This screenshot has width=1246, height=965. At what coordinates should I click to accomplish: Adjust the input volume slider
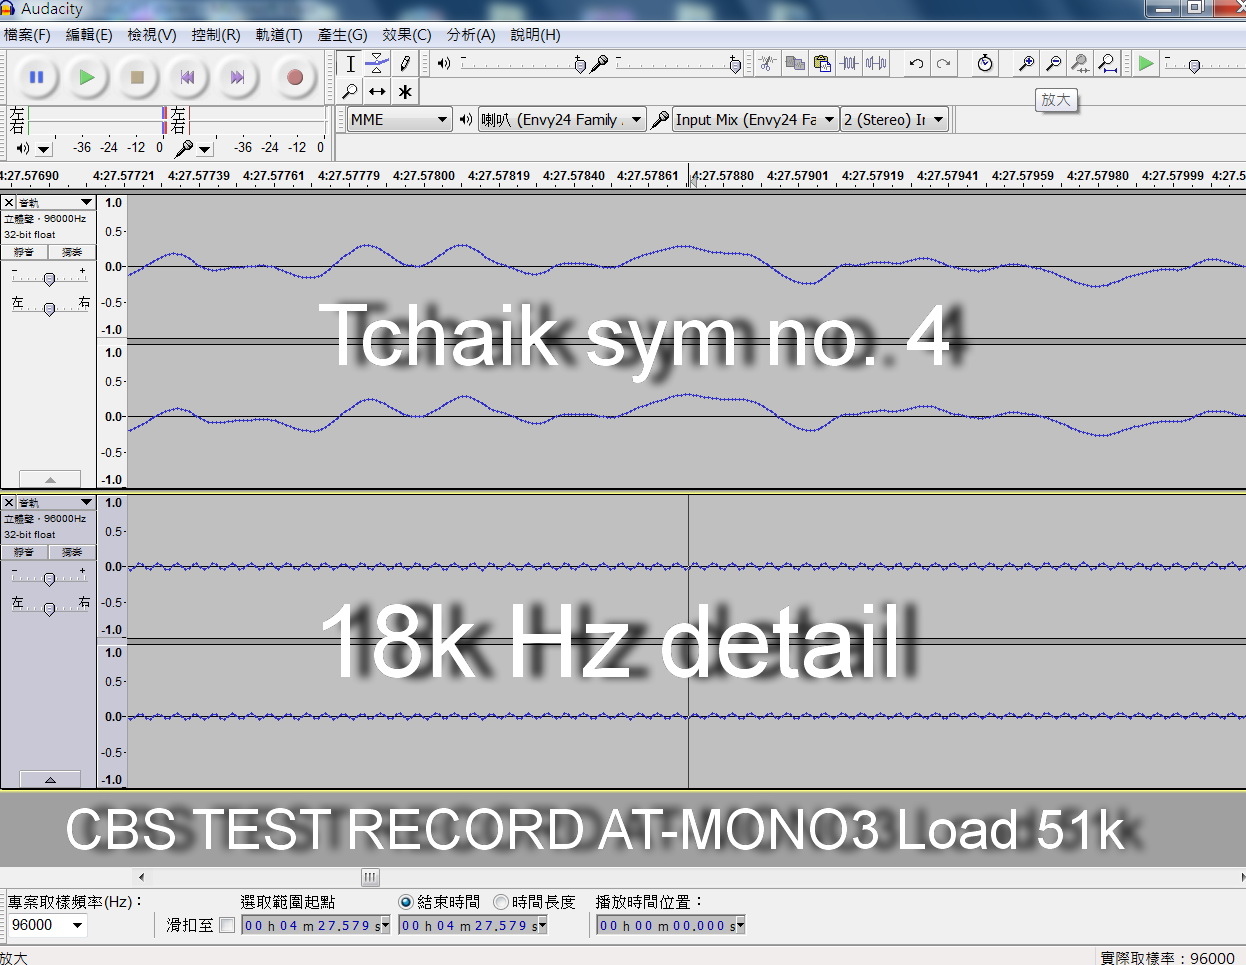735,64
